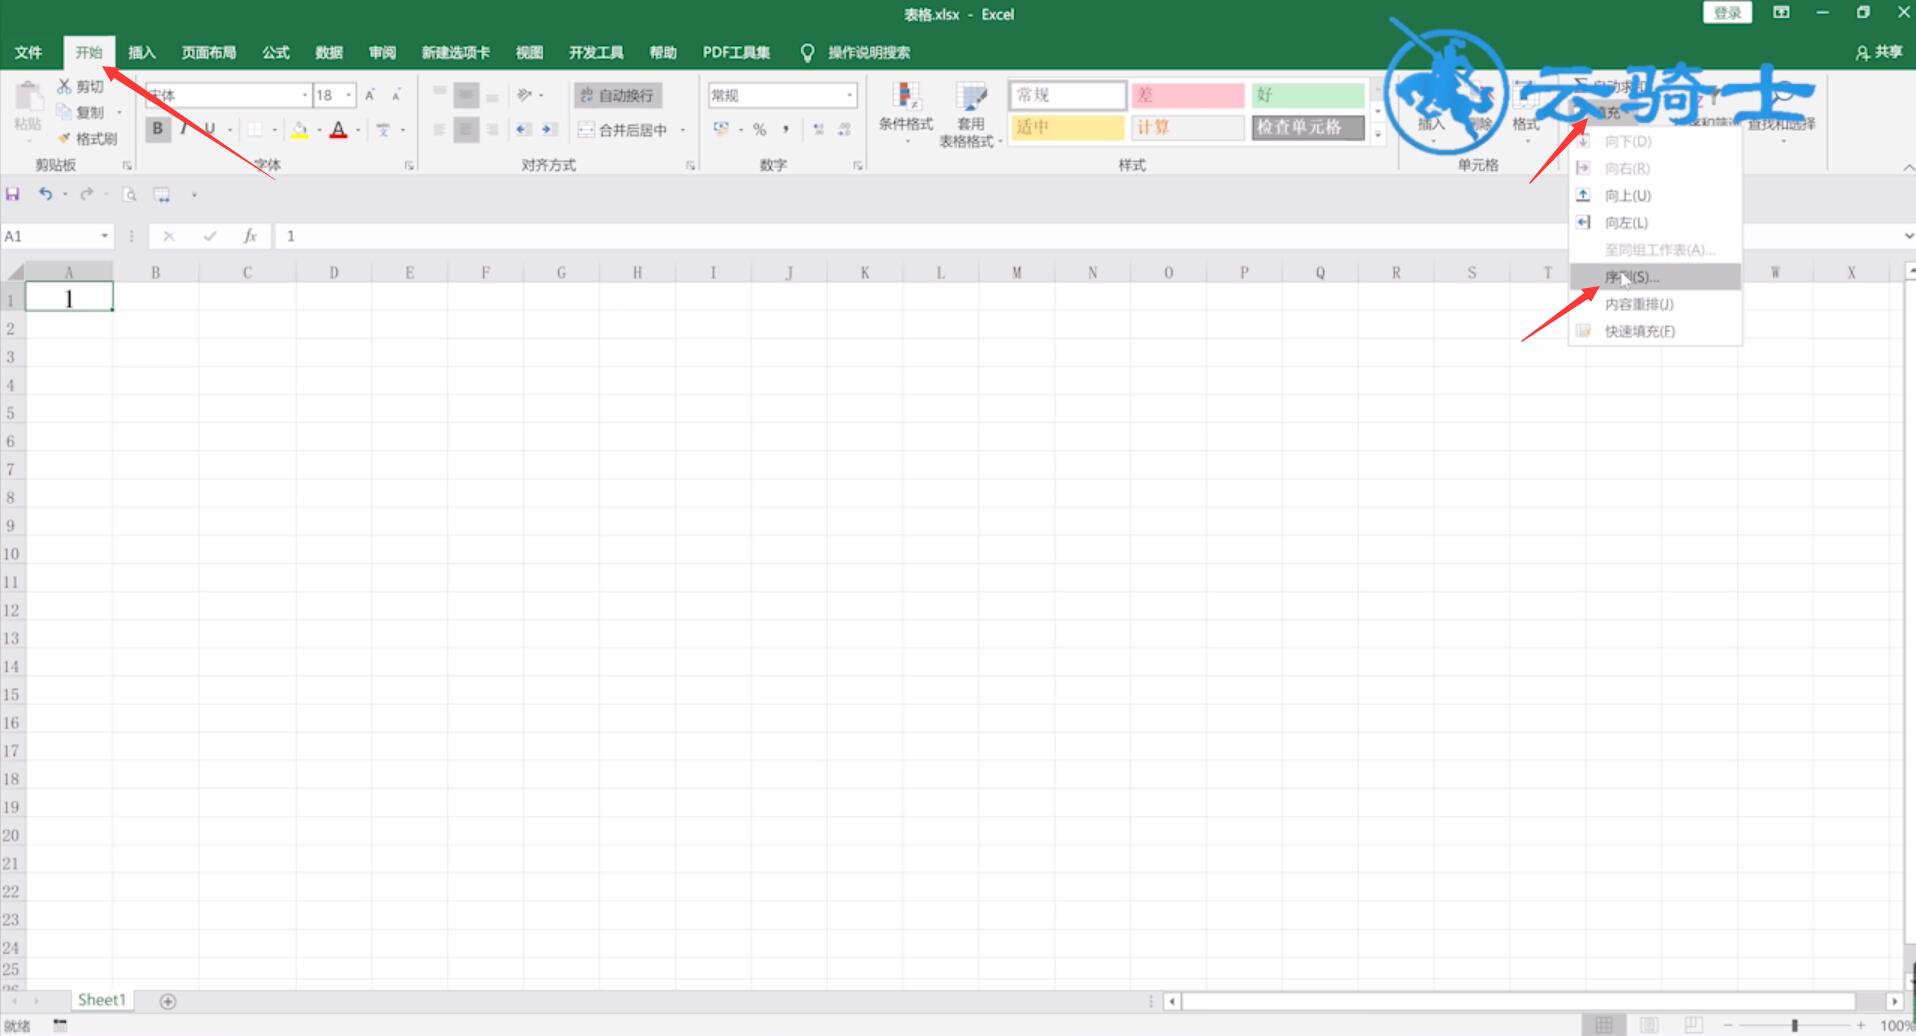
Task: Toggle align left
Action: (439, 129)
